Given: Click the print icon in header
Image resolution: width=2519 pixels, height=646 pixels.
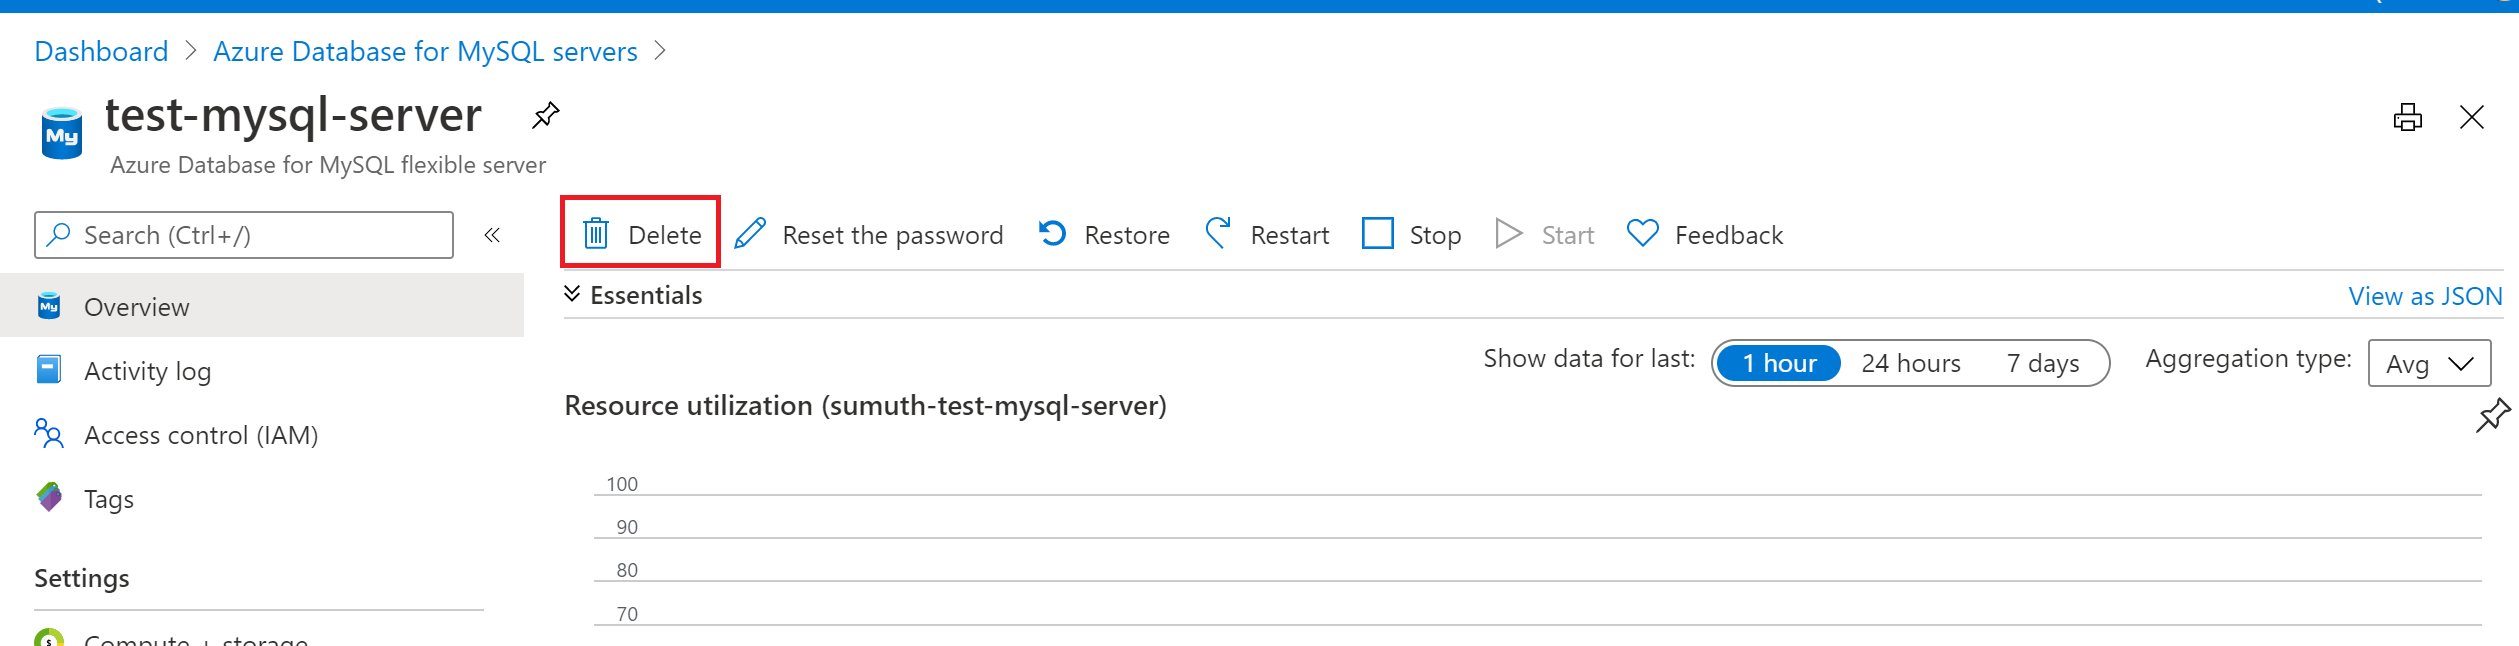Looking at the screenshot, I should click(2407, 118).
